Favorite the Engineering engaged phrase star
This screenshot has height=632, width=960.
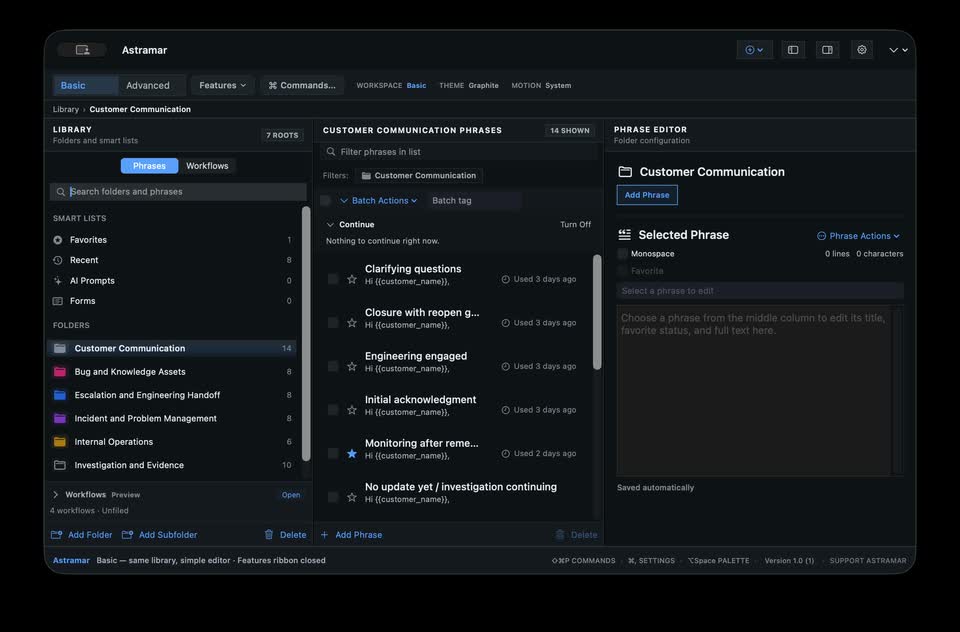(x=352, y=366)
